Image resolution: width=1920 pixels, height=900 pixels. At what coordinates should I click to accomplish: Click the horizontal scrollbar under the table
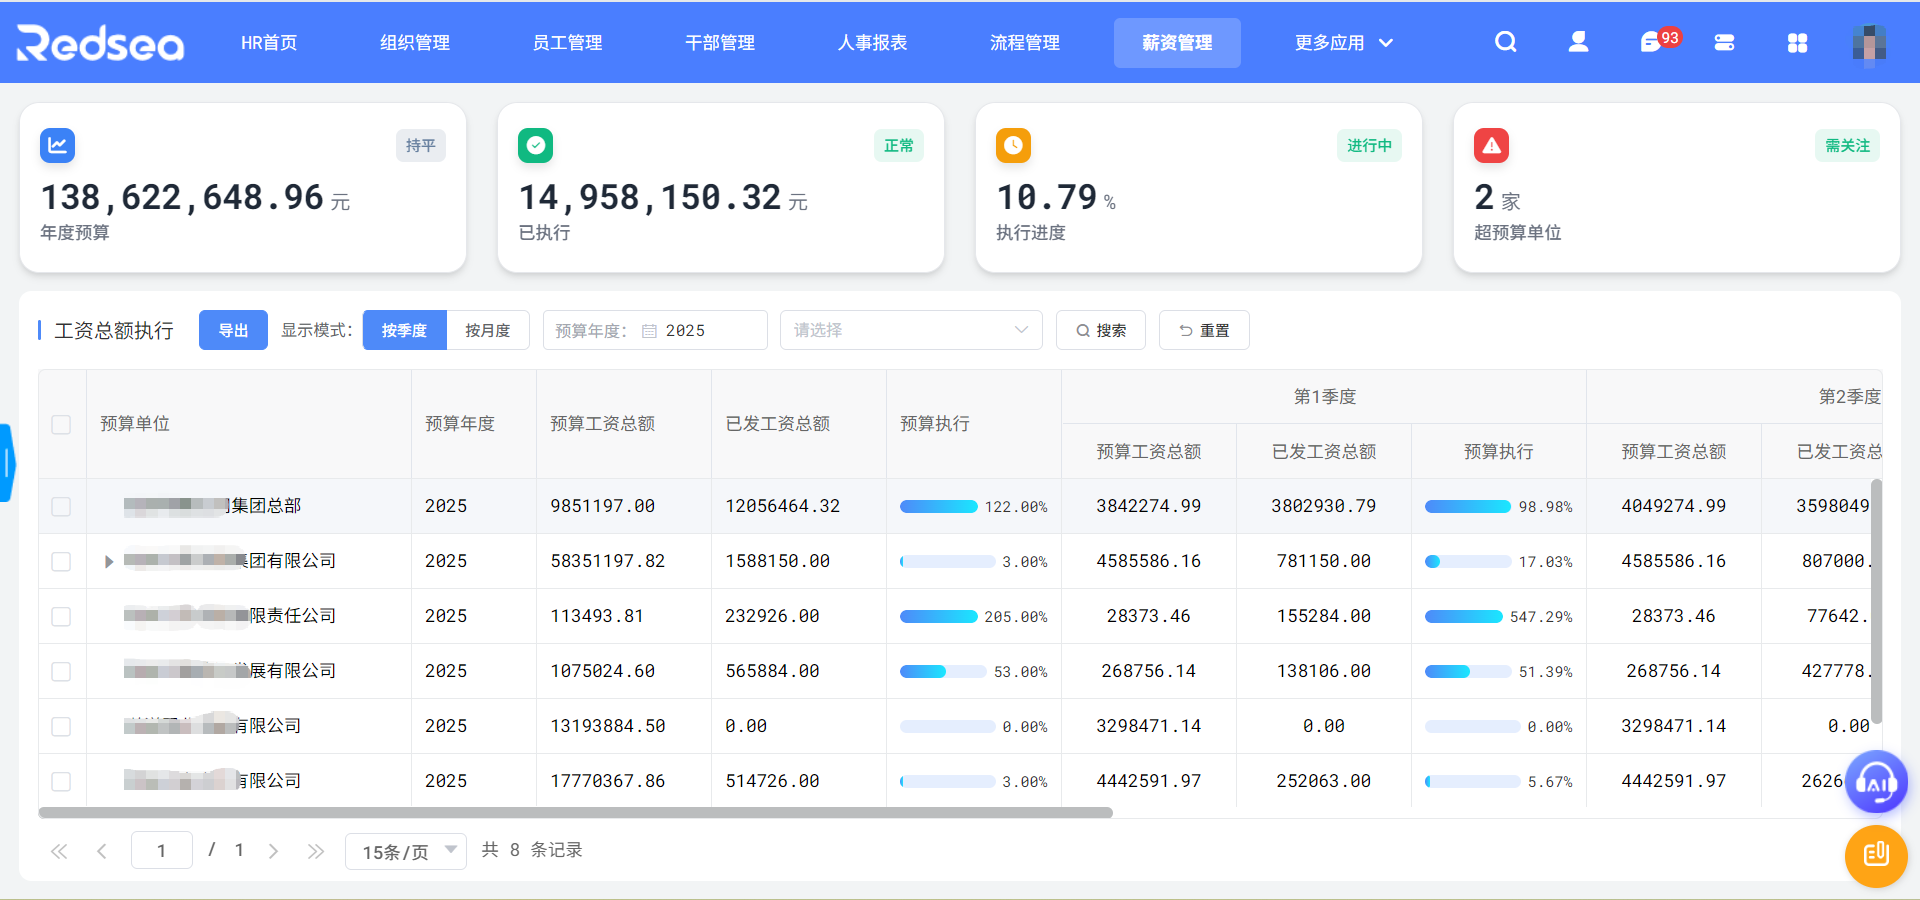click(575, 813)
